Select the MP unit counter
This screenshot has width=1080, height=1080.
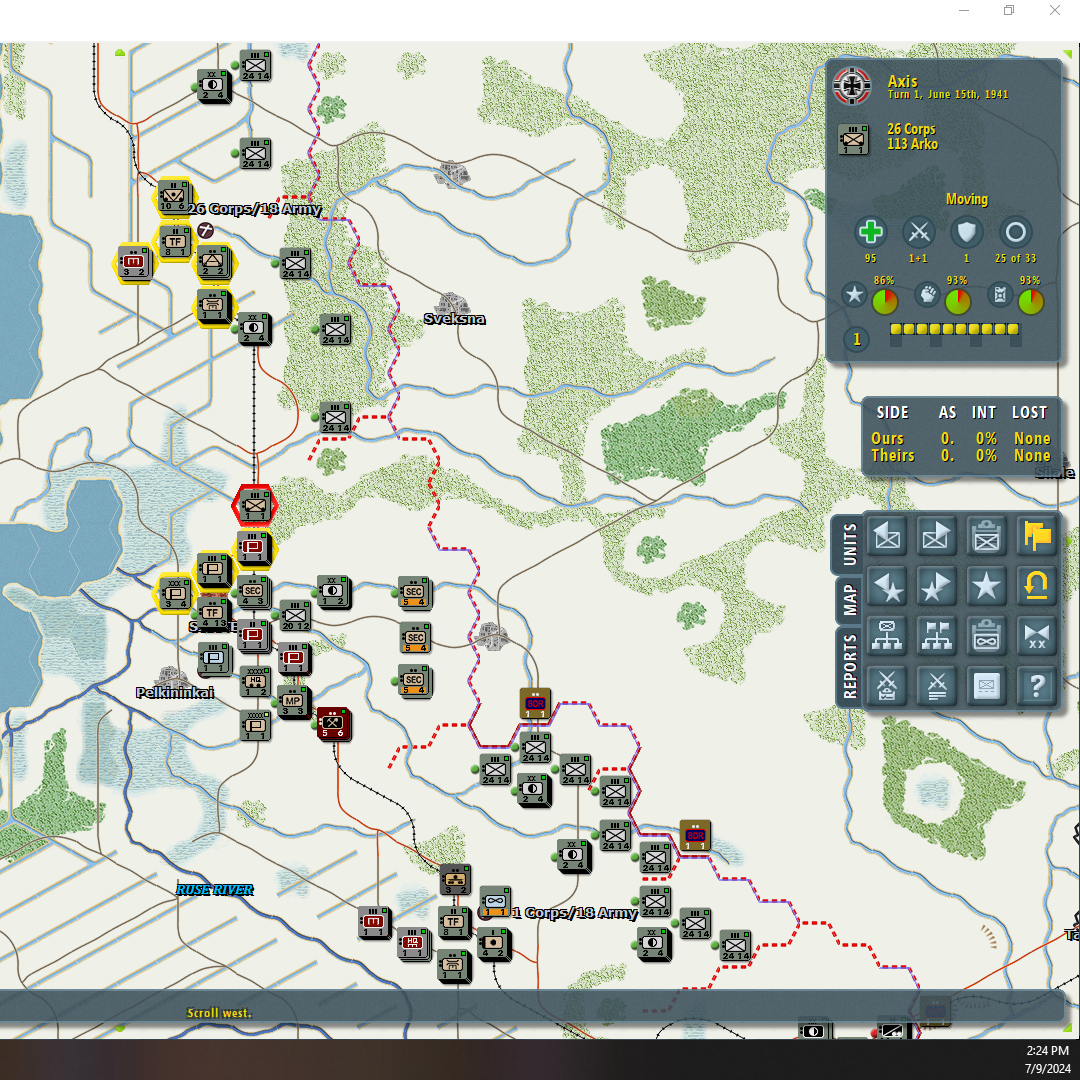293,702
